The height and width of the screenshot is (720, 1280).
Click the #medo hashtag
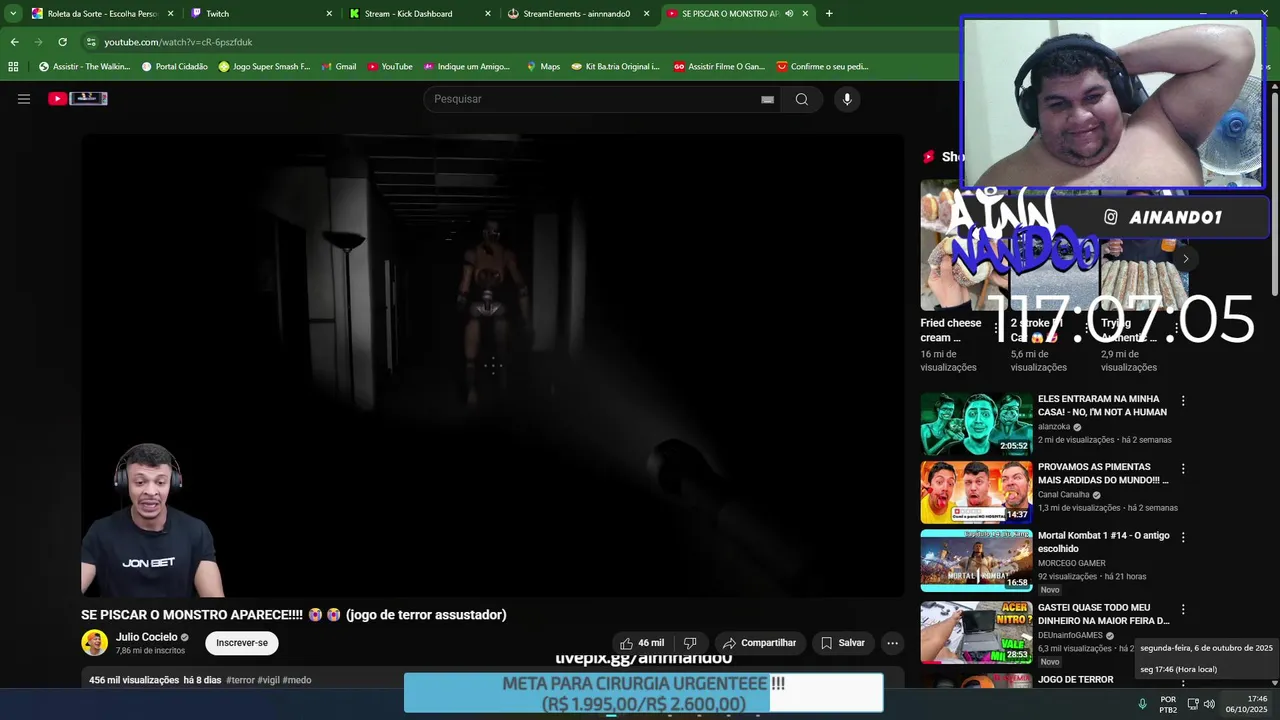pyautogui.click(x=297, y=680)
